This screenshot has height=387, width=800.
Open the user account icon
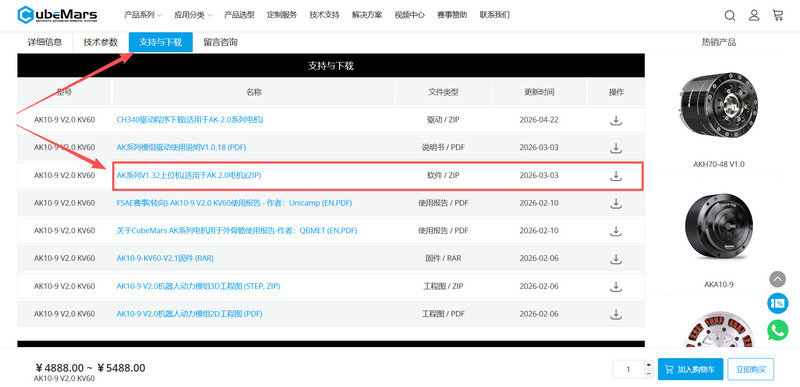point(754,15)
